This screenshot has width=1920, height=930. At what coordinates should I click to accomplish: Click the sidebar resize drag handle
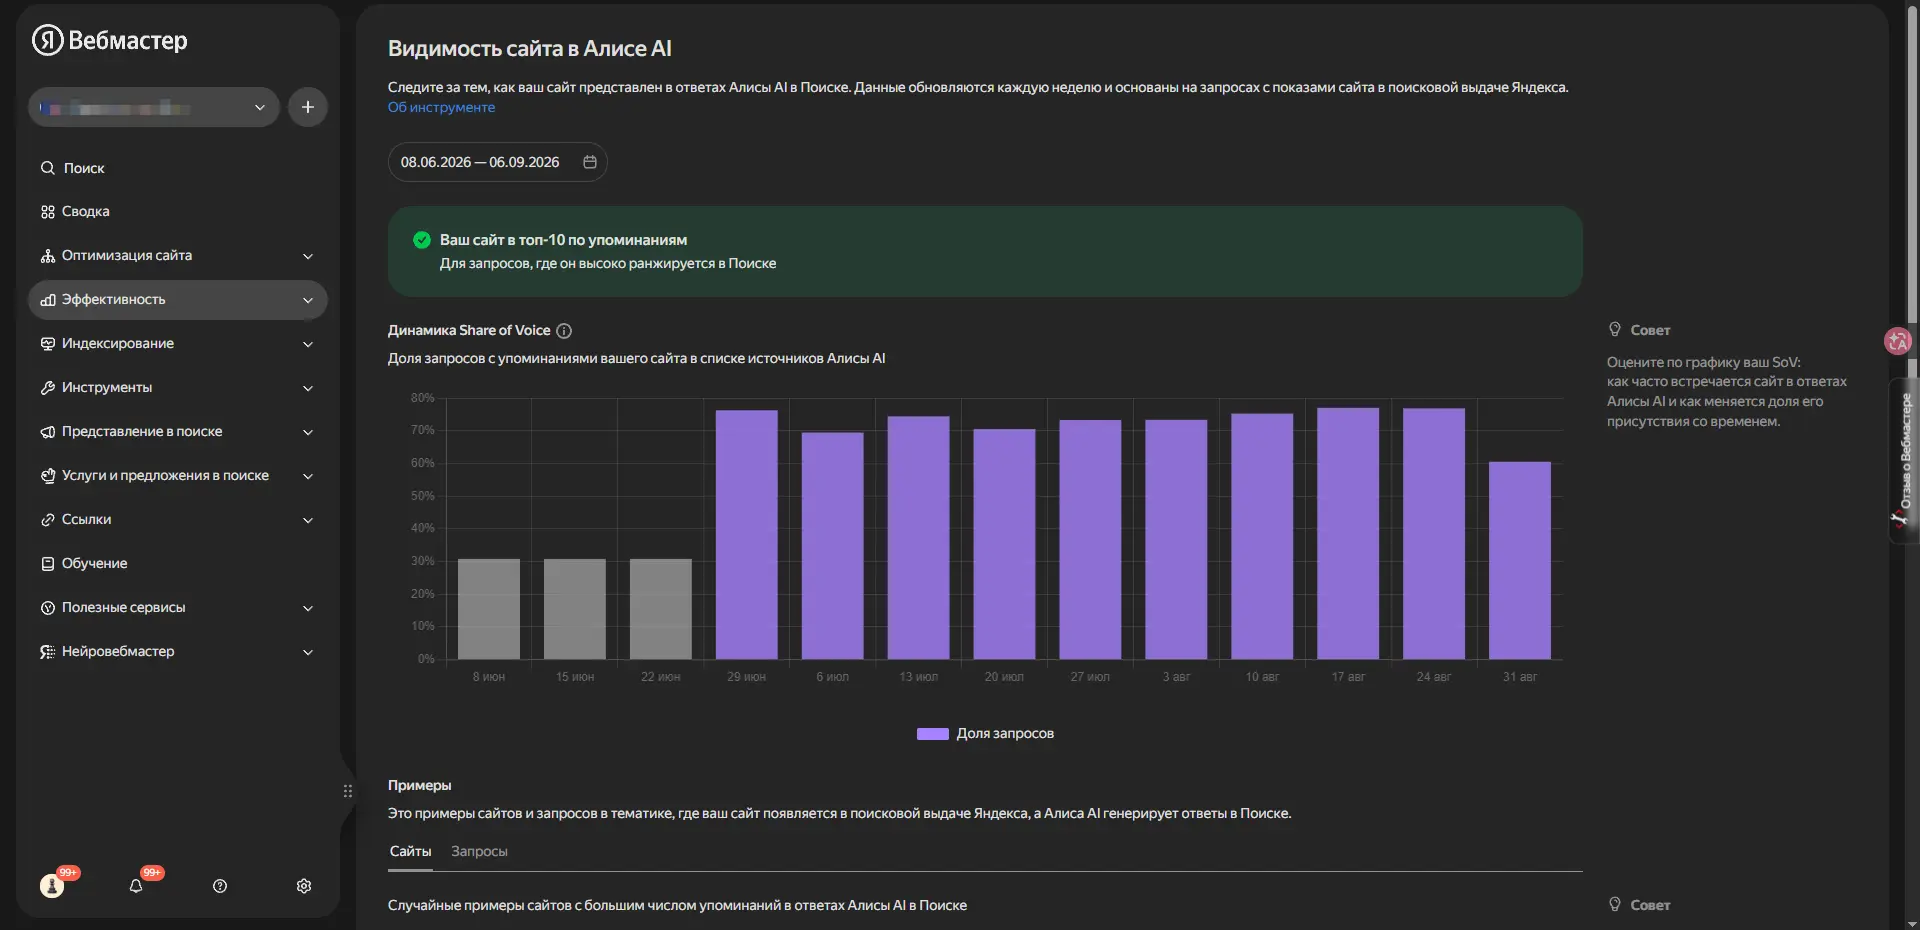(348, 791)
